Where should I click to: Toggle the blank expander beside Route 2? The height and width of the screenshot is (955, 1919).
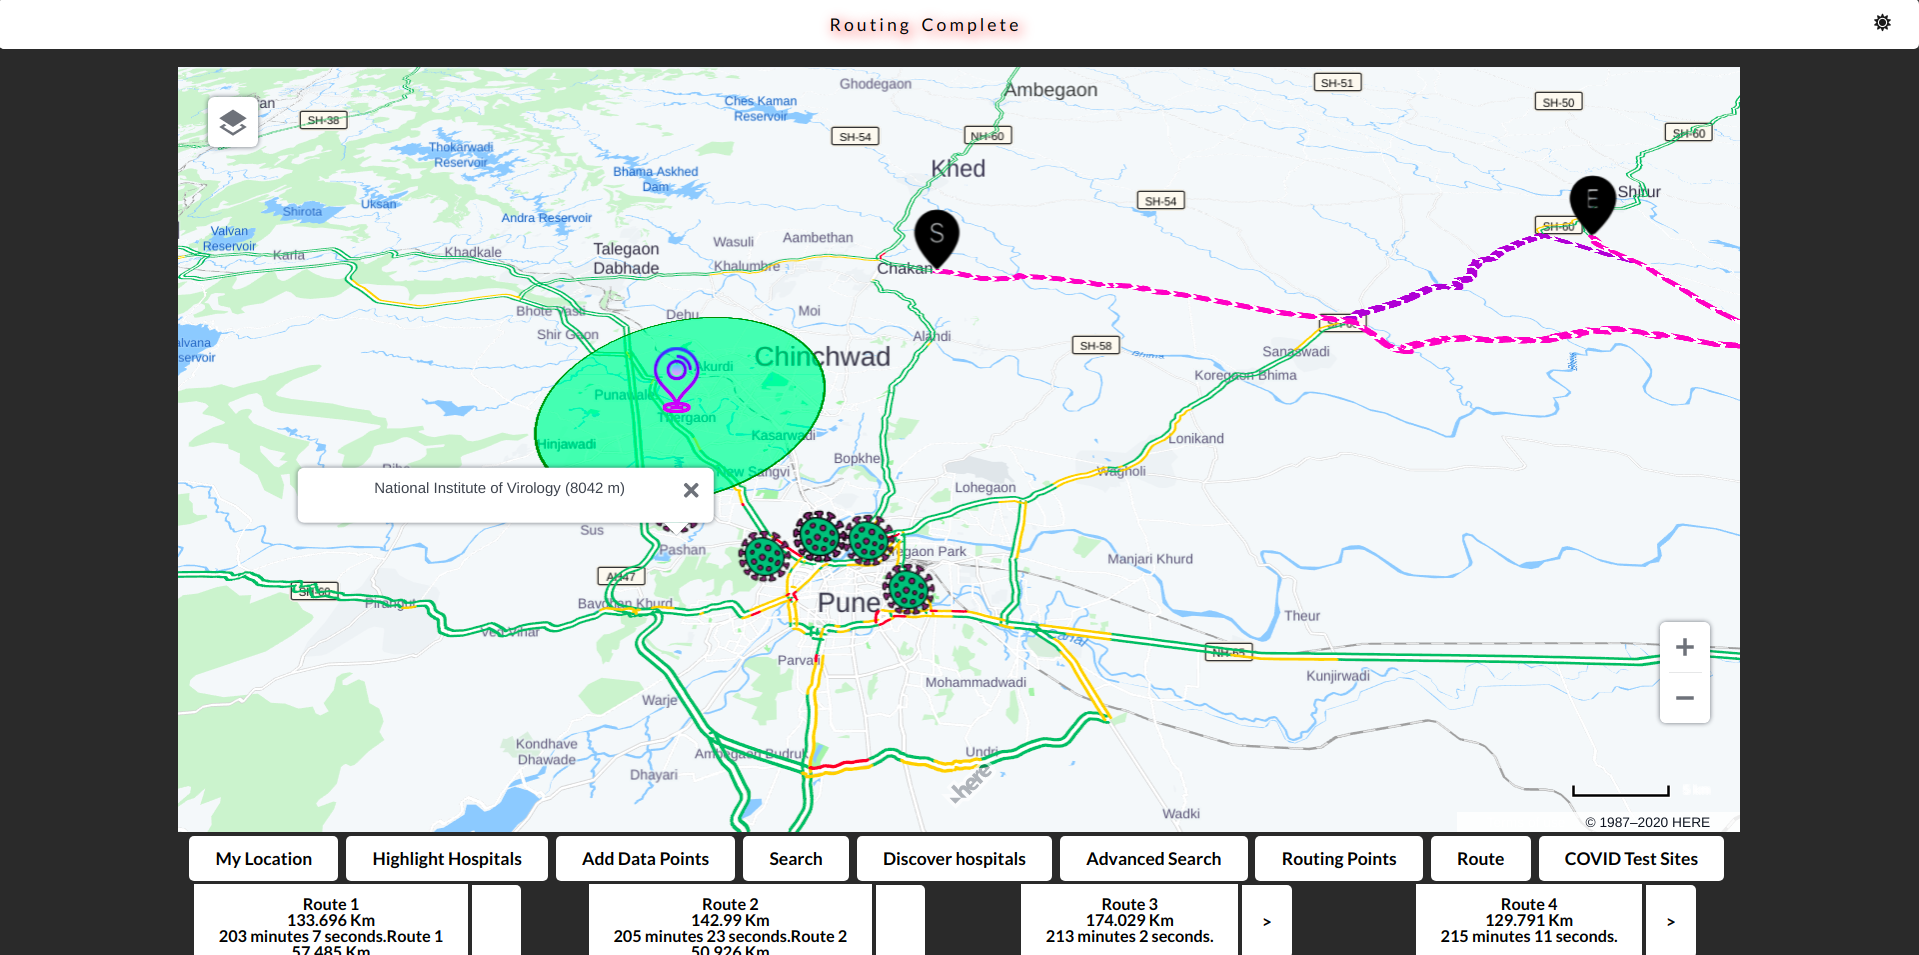coord(900,921)
